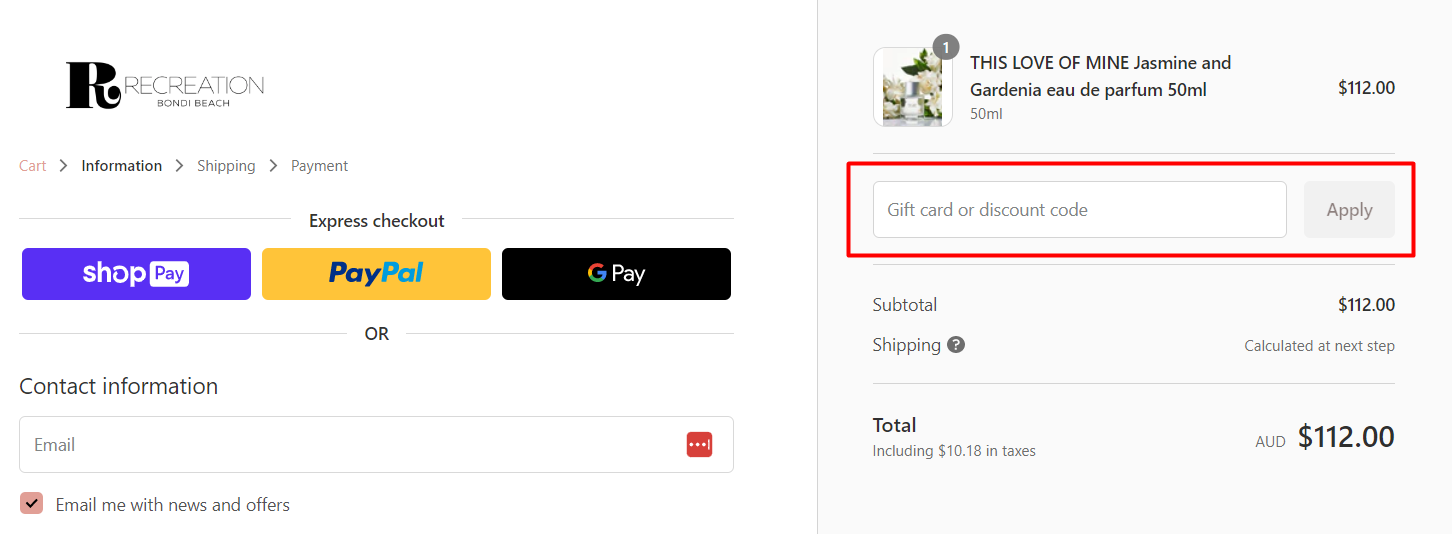Focus the Email input field
The image size is (1452, 534).
pyautogui.click(x=350, y=445)
